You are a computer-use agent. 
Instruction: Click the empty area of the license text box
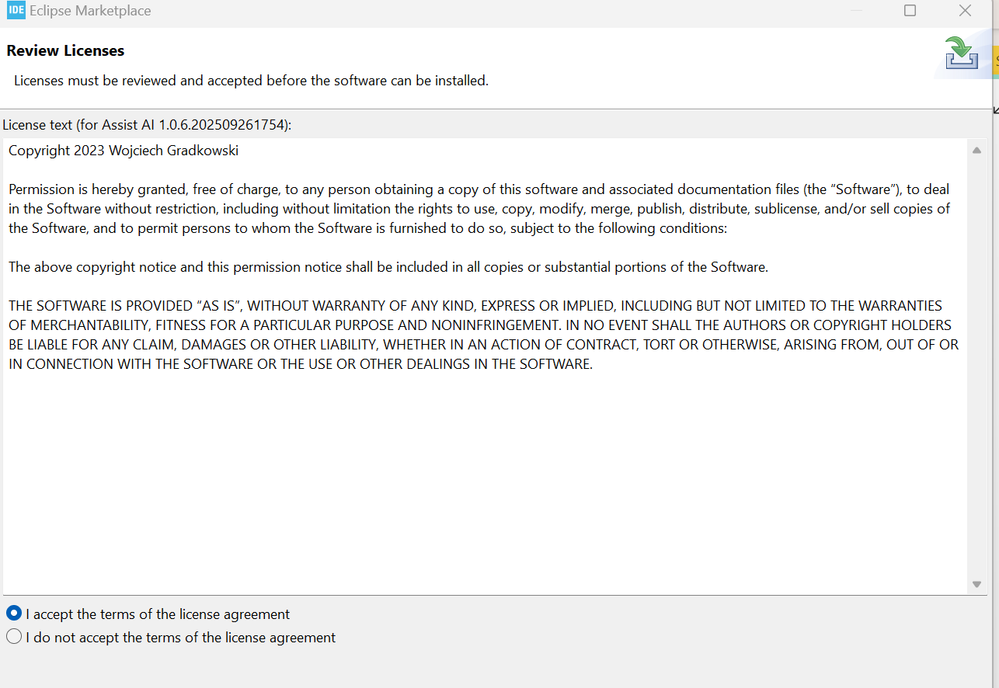(x=480, y=480)
